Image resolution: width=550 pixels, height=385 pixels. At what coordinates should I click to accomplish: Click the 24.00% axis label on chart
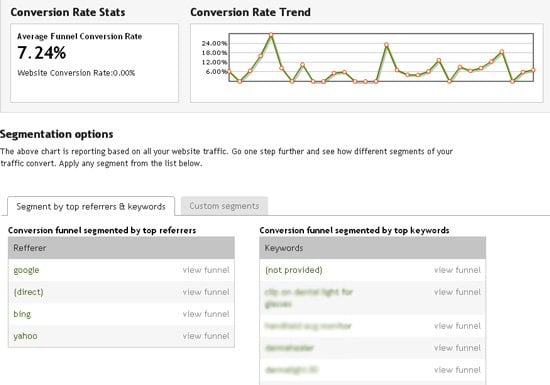(214, 43)
